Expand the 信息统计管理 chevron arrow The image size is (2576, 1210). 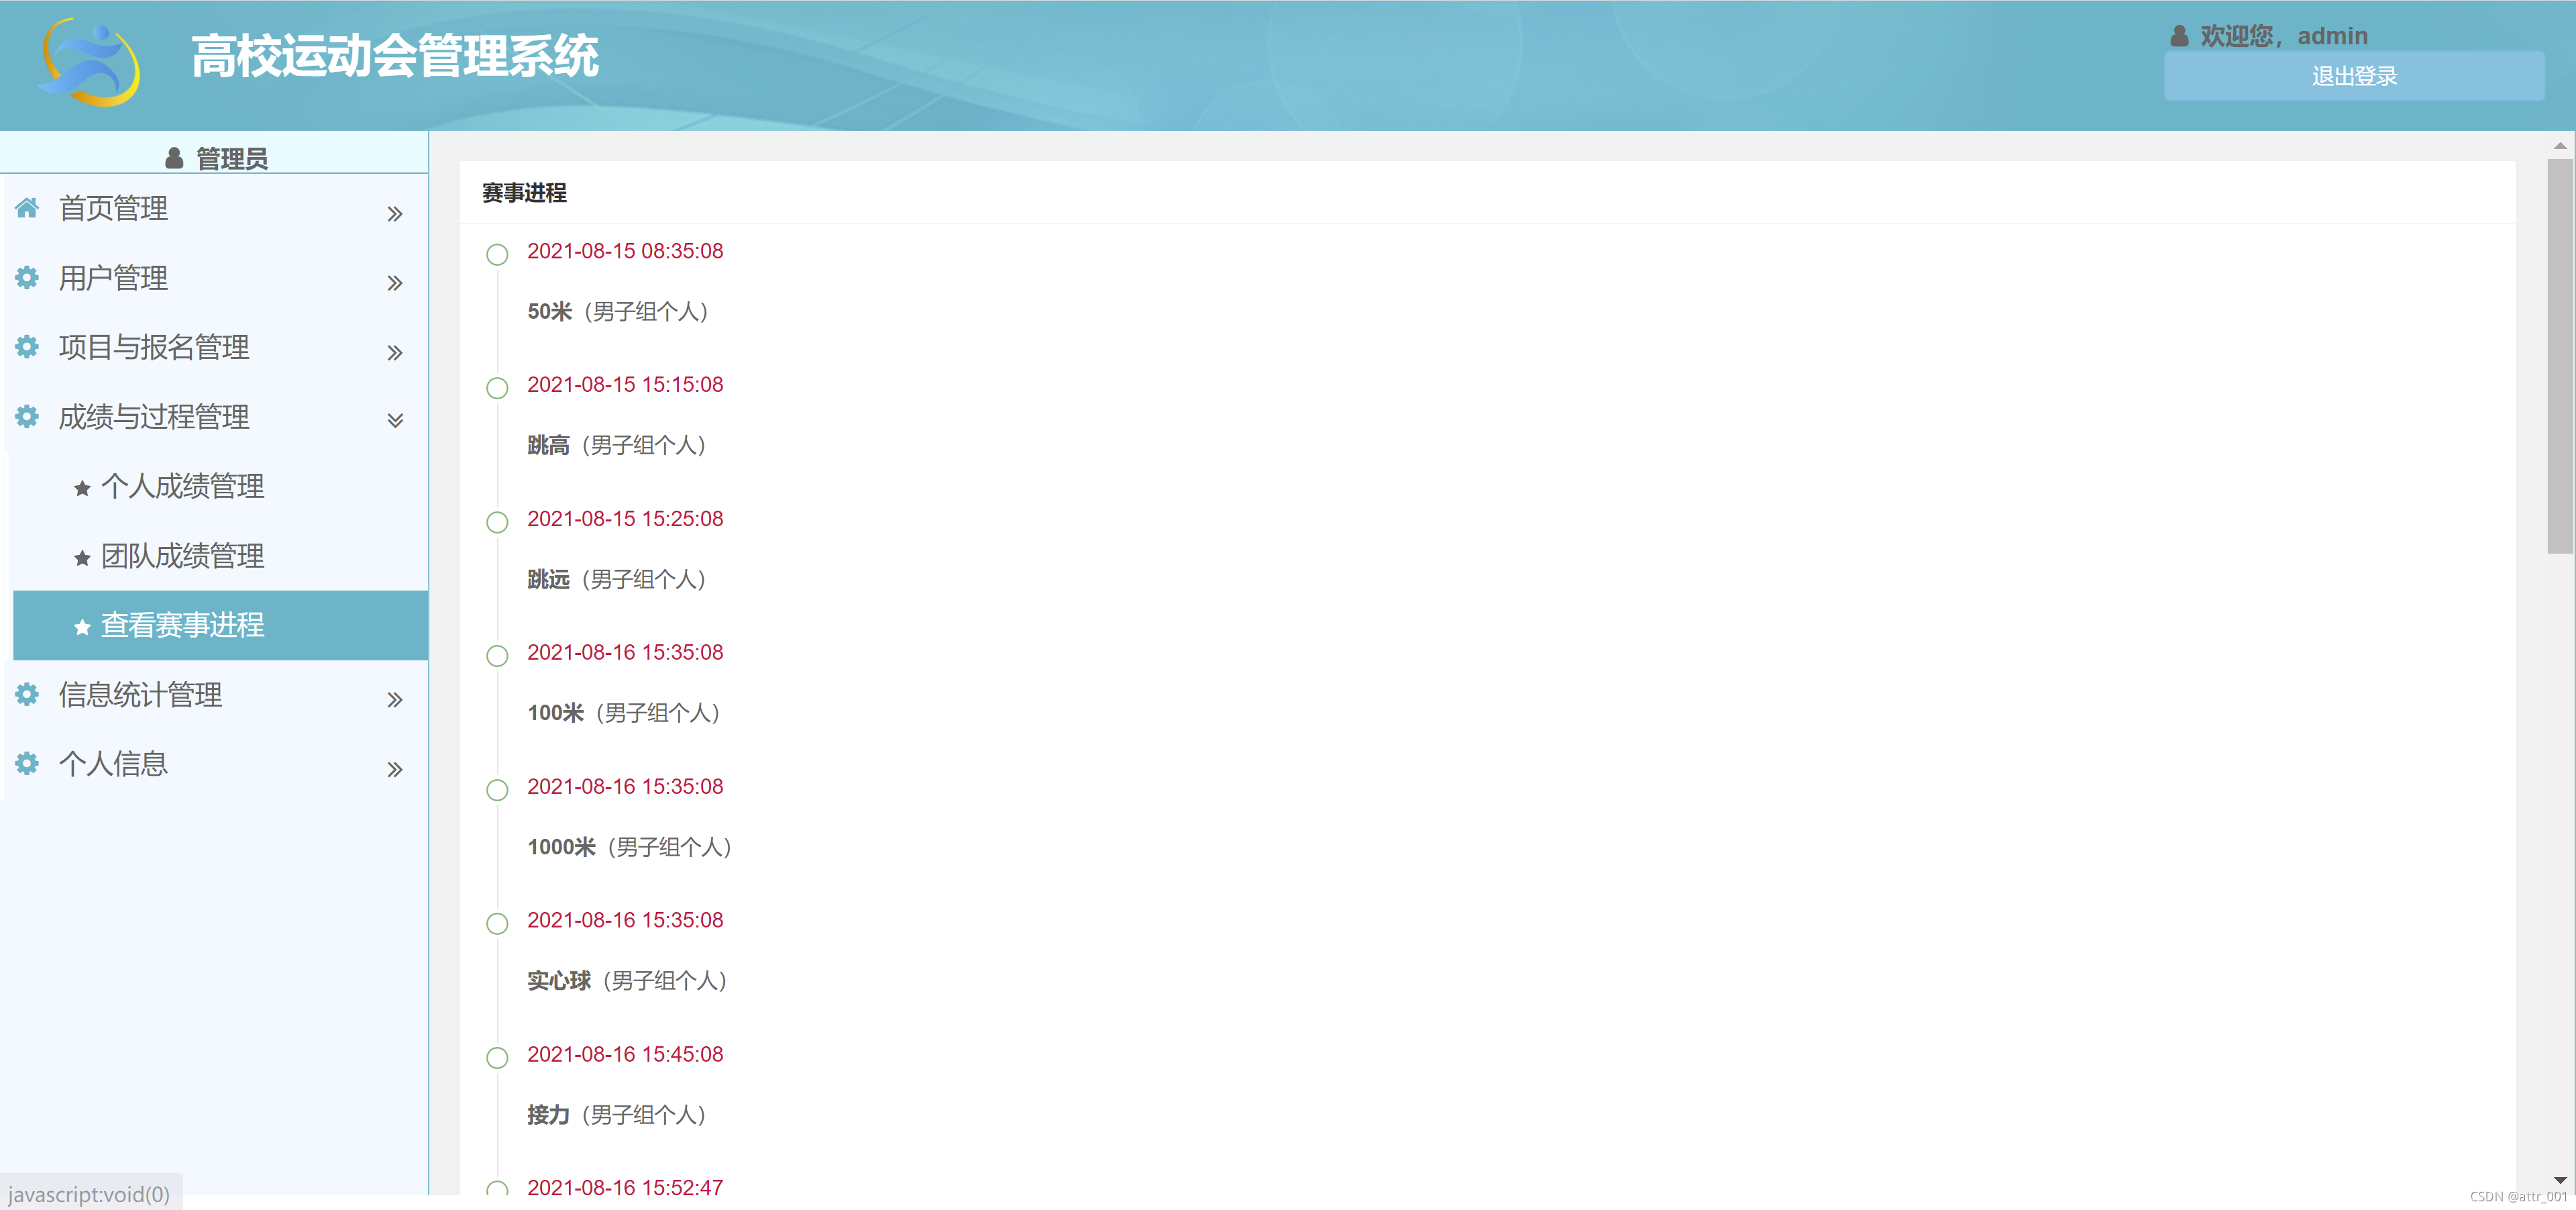point(395,700)
